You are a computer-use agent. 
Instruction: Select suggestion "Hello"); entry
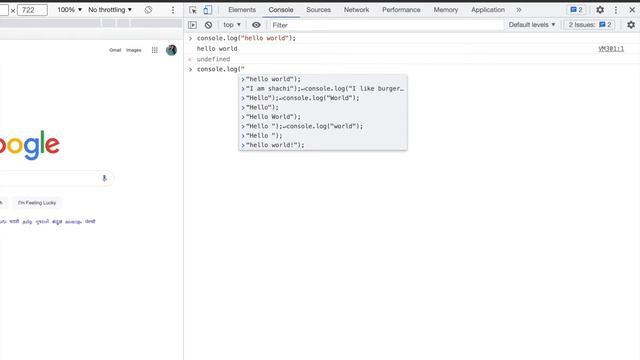(x=323, y=107)
